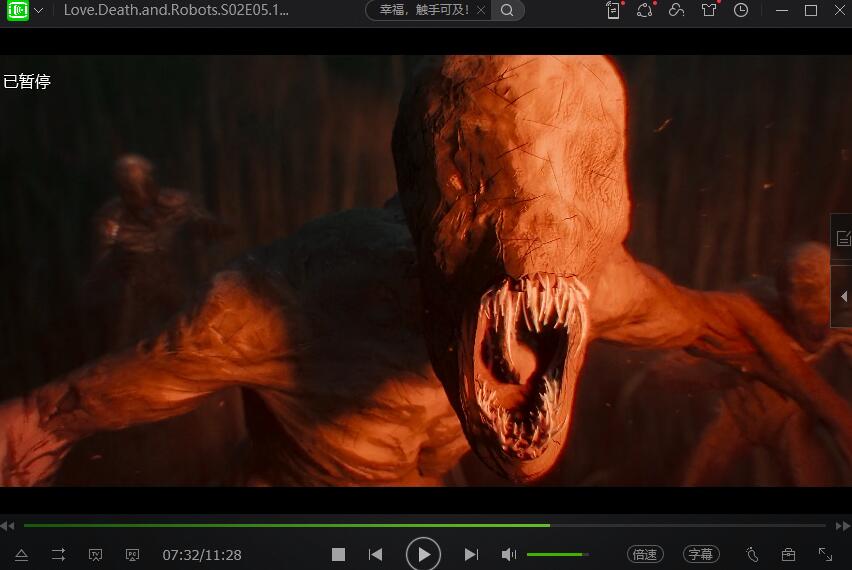Stop playback with the square stop button
This screenshot has height=570, width=852.
pos(338,554)
